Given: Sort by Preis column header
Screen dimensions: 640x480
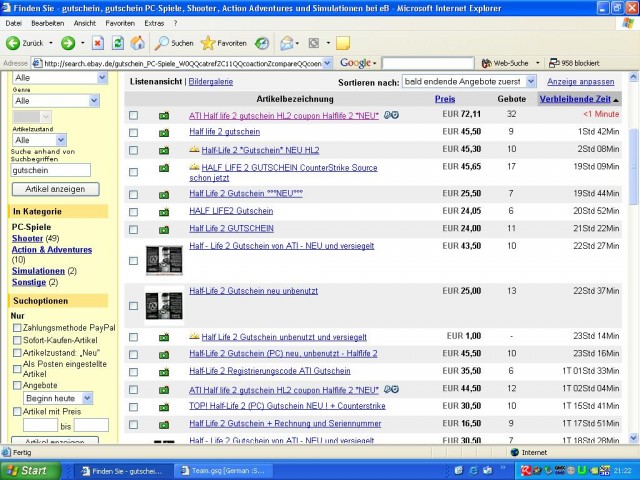Looking at the screenshot, I should [x=445, y=99].
